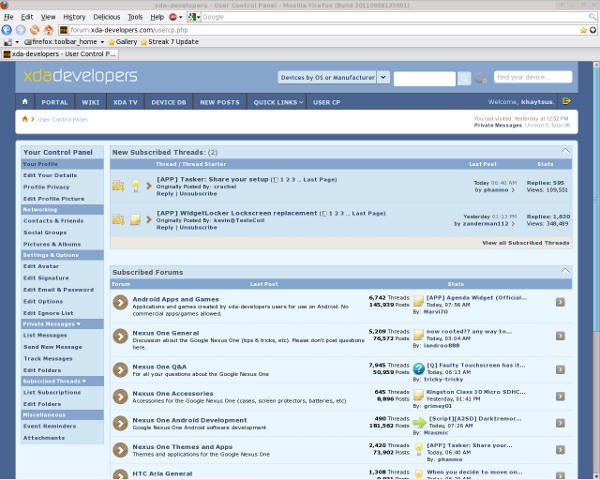
Task: Open Edit Signature in control panel sidebar
Action: coord(46,278)
